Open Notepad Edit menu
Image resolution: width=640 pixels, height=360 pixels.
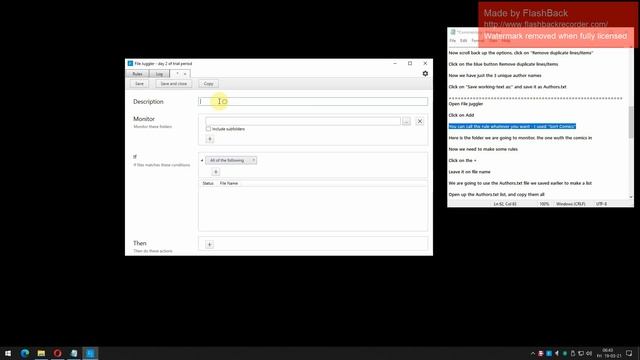[x=463, y=41]
